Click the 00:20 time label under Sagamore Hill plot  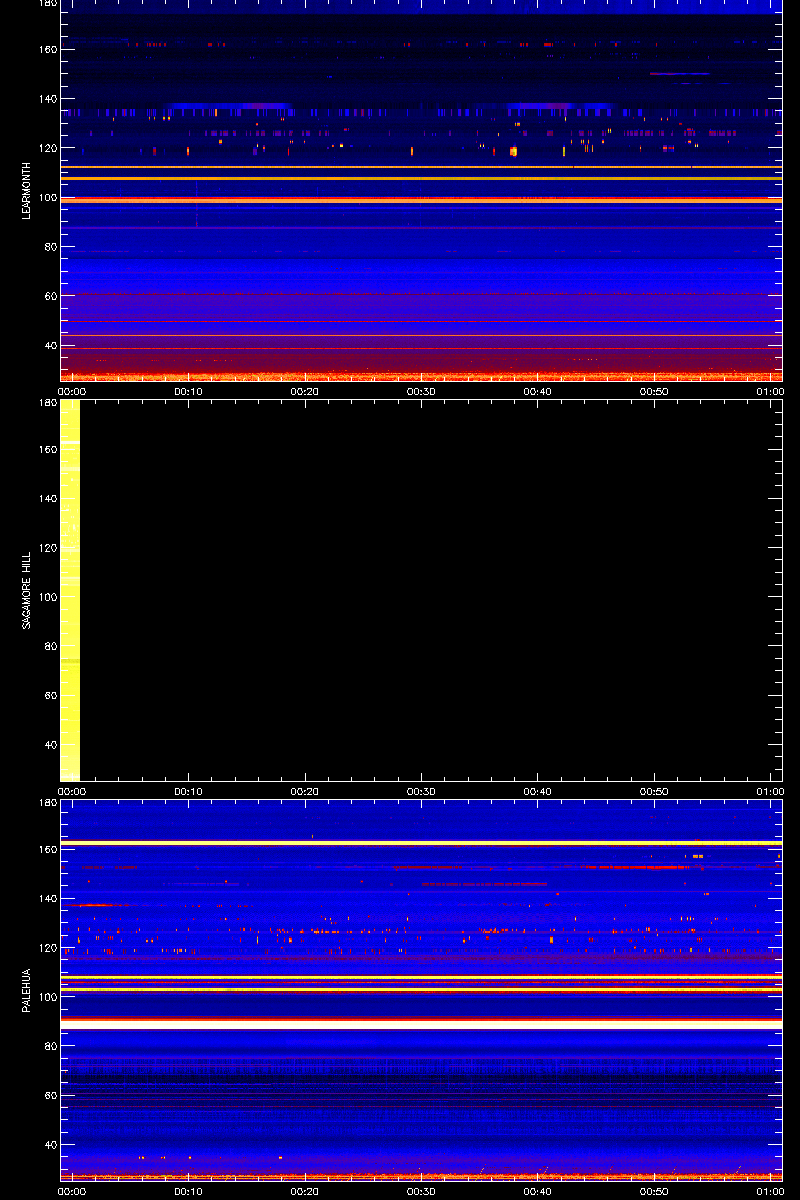(304, 791)
